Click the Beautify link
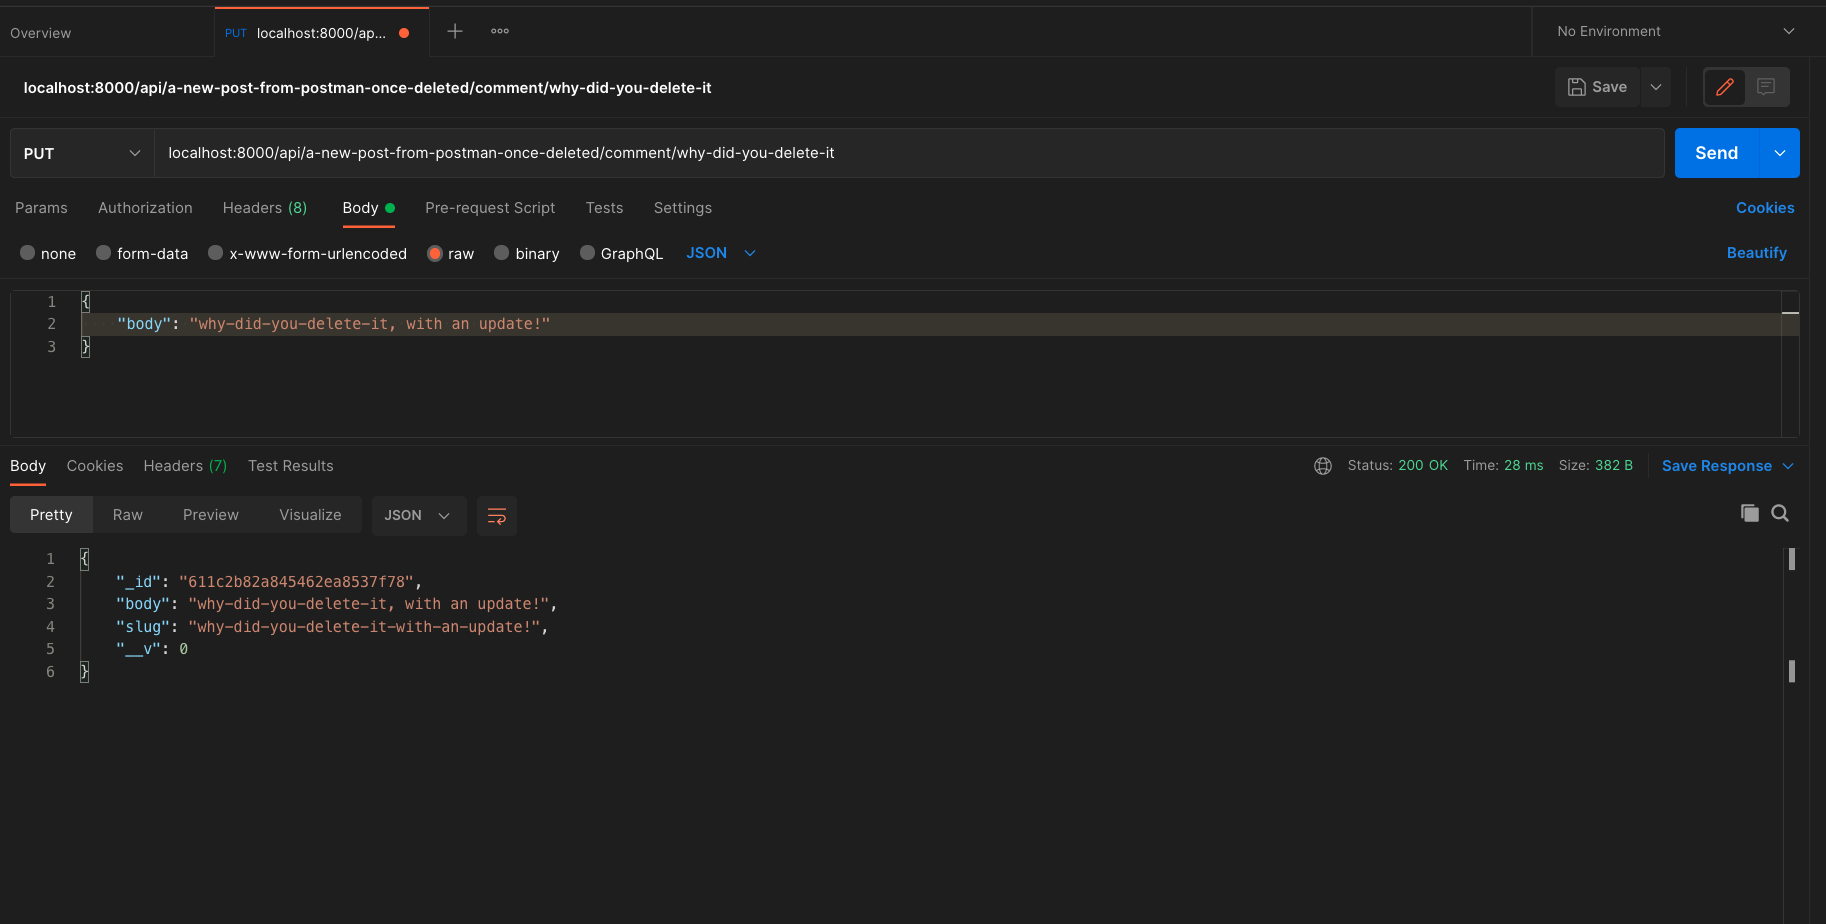The image size is (1826, 924). [x=1756, y=253]
